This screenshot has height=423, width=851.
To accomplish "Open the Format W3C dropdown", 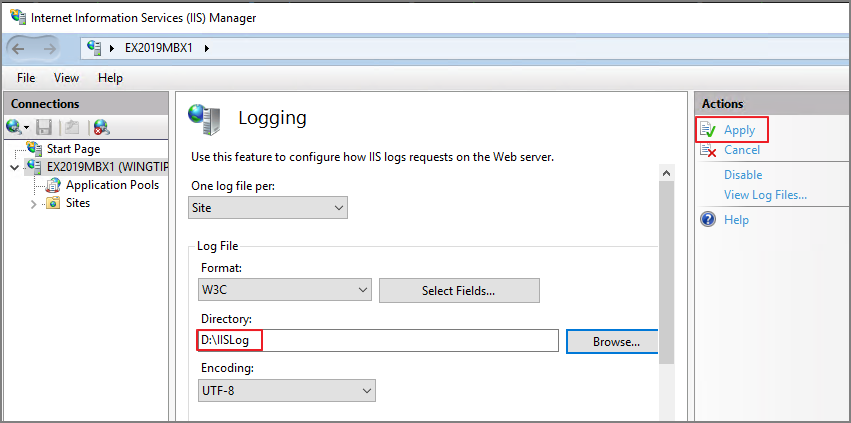I will point(285,290).
